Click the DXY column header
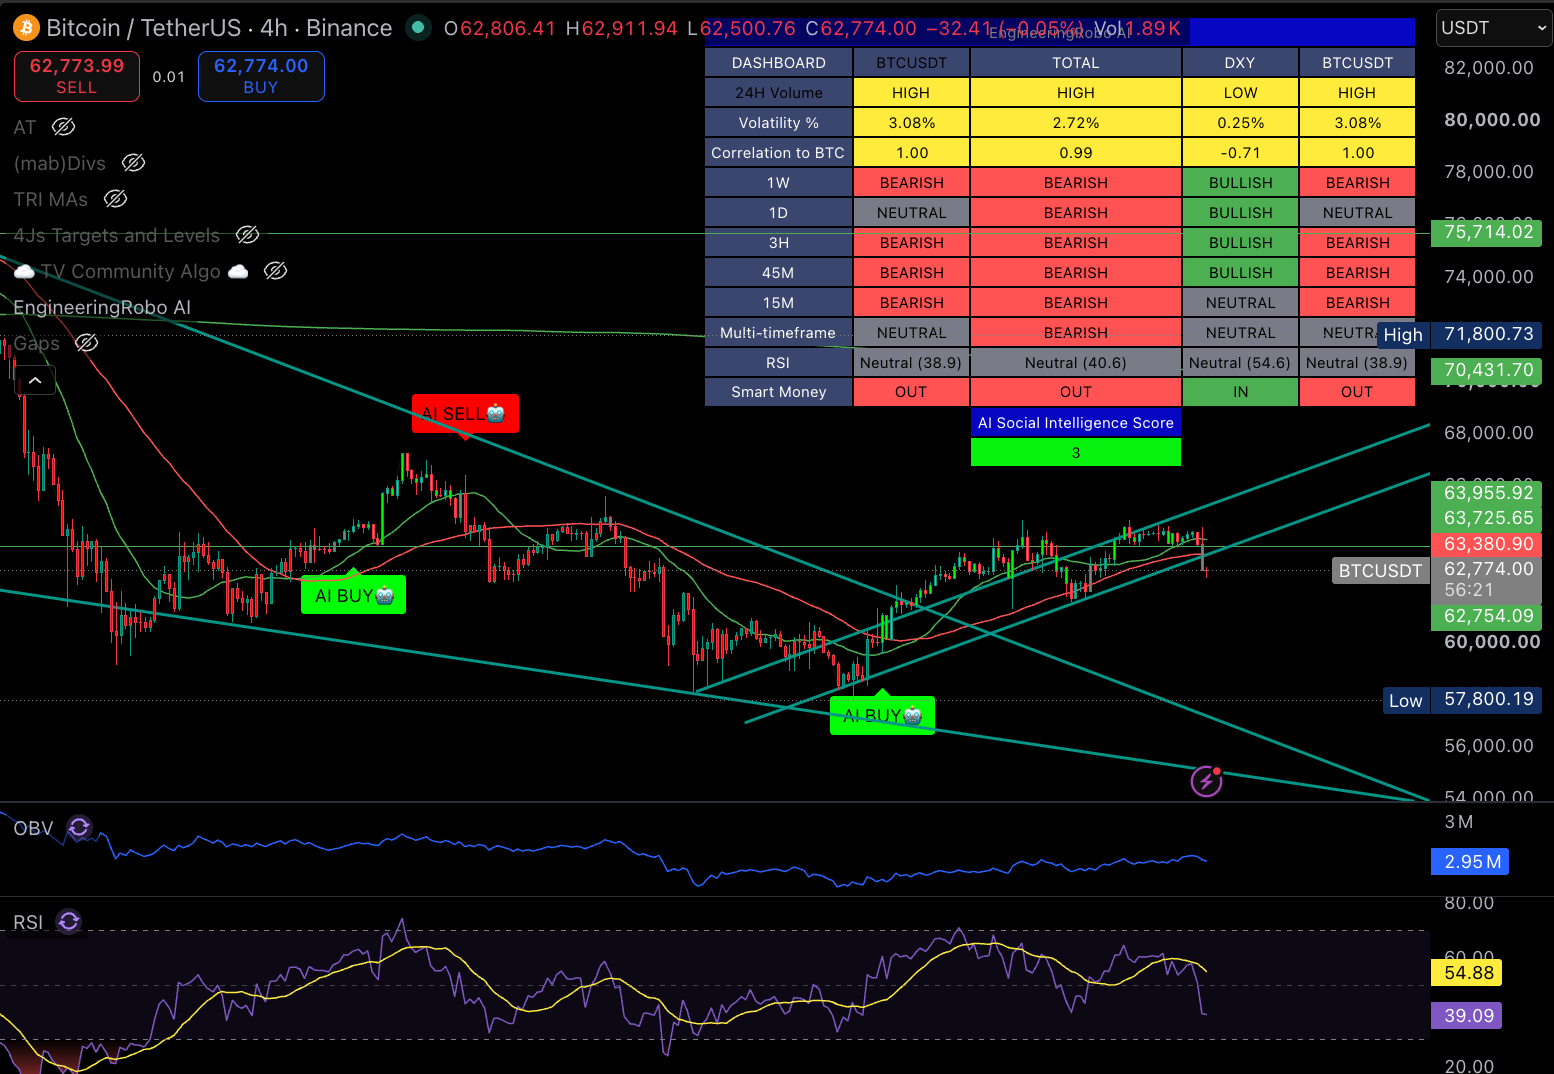1554x1074 pixels. coord(1240,62)
